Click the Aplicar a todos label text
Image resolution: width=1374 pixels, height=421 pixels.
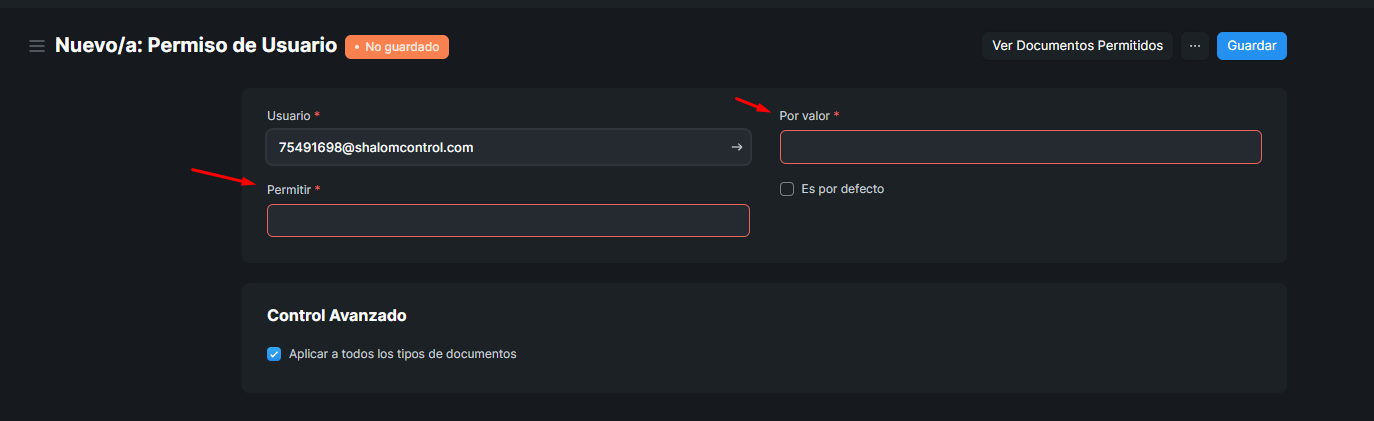pos(403,354)
